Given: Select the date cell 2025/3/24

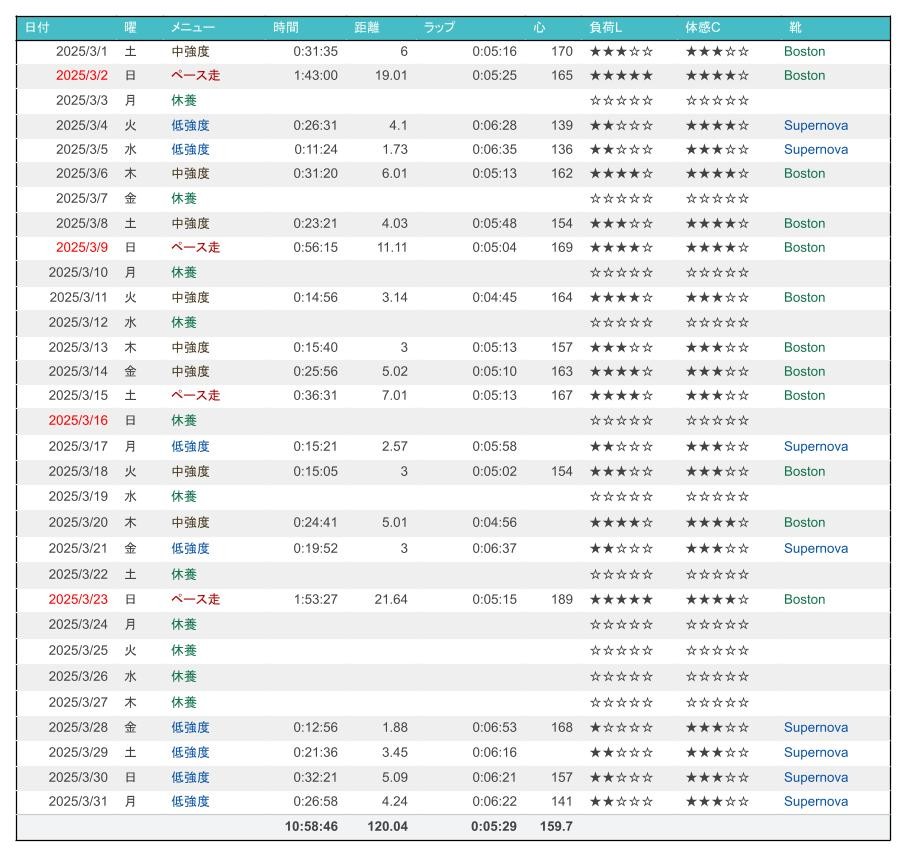Looking at the screenshot, I should [x=78, y=624].
